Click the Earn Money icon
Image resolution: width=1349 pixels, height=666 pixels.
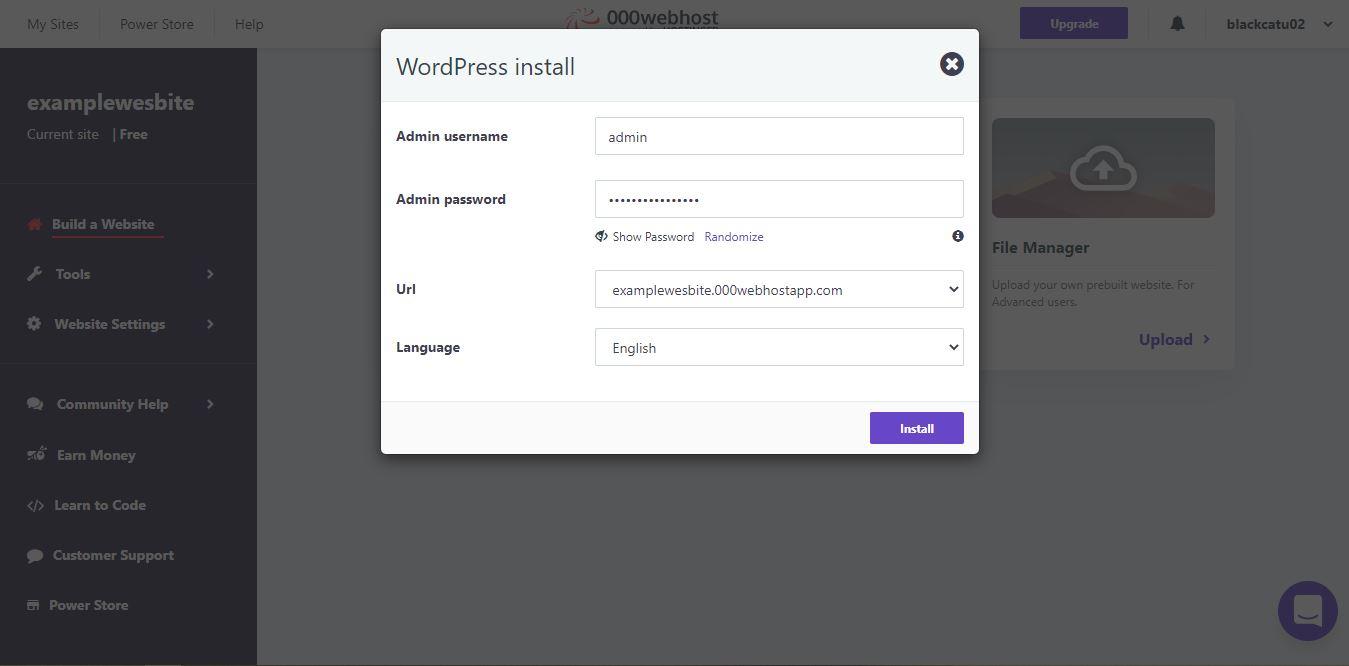pos(36,454)
